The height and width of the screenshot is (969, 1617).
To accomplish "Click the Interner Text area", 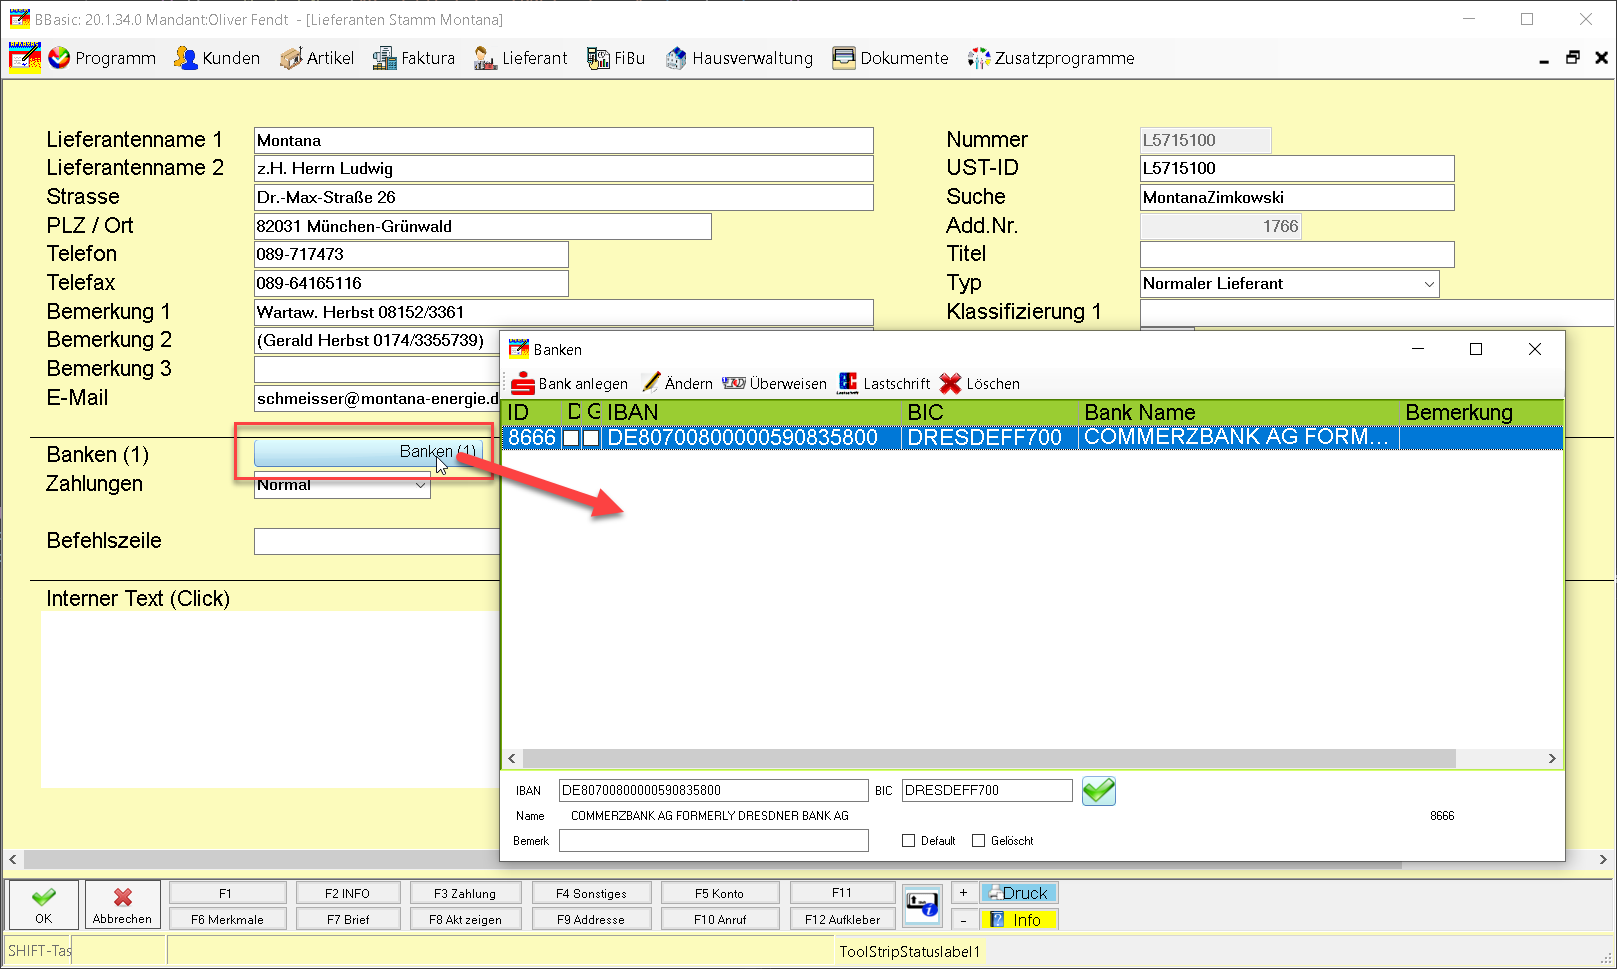I will click(x=270, y=700).
